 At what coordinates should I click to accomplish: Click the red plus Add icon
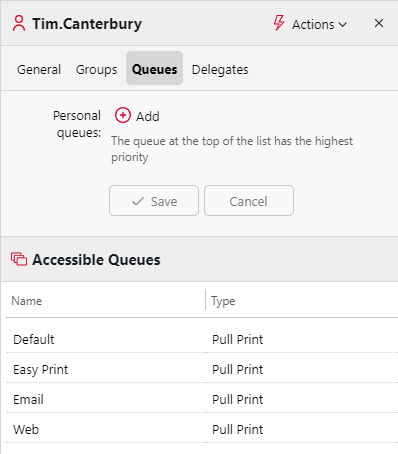click(123, 115)
